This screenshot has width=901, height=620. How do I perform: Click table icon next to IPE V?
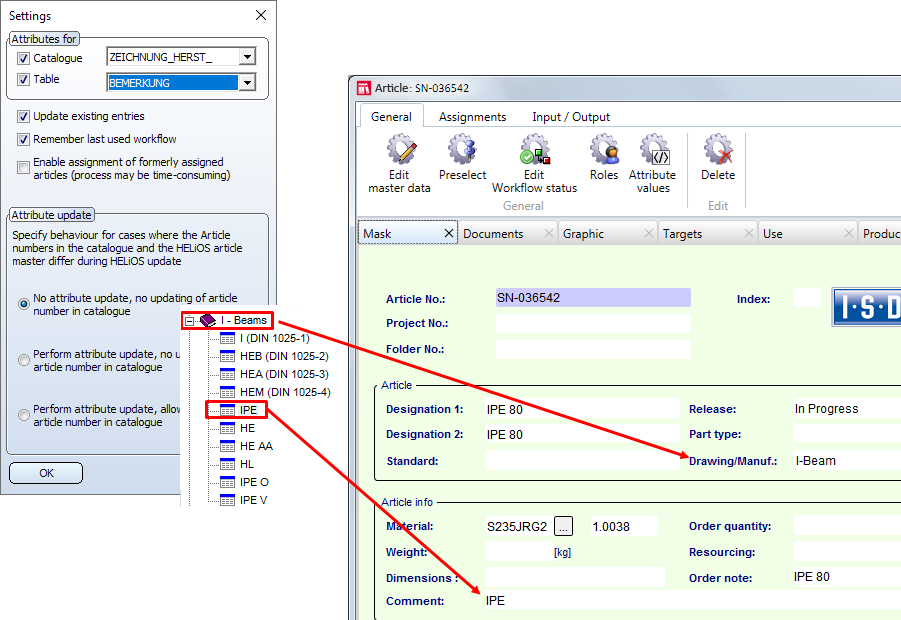point(228,500)
